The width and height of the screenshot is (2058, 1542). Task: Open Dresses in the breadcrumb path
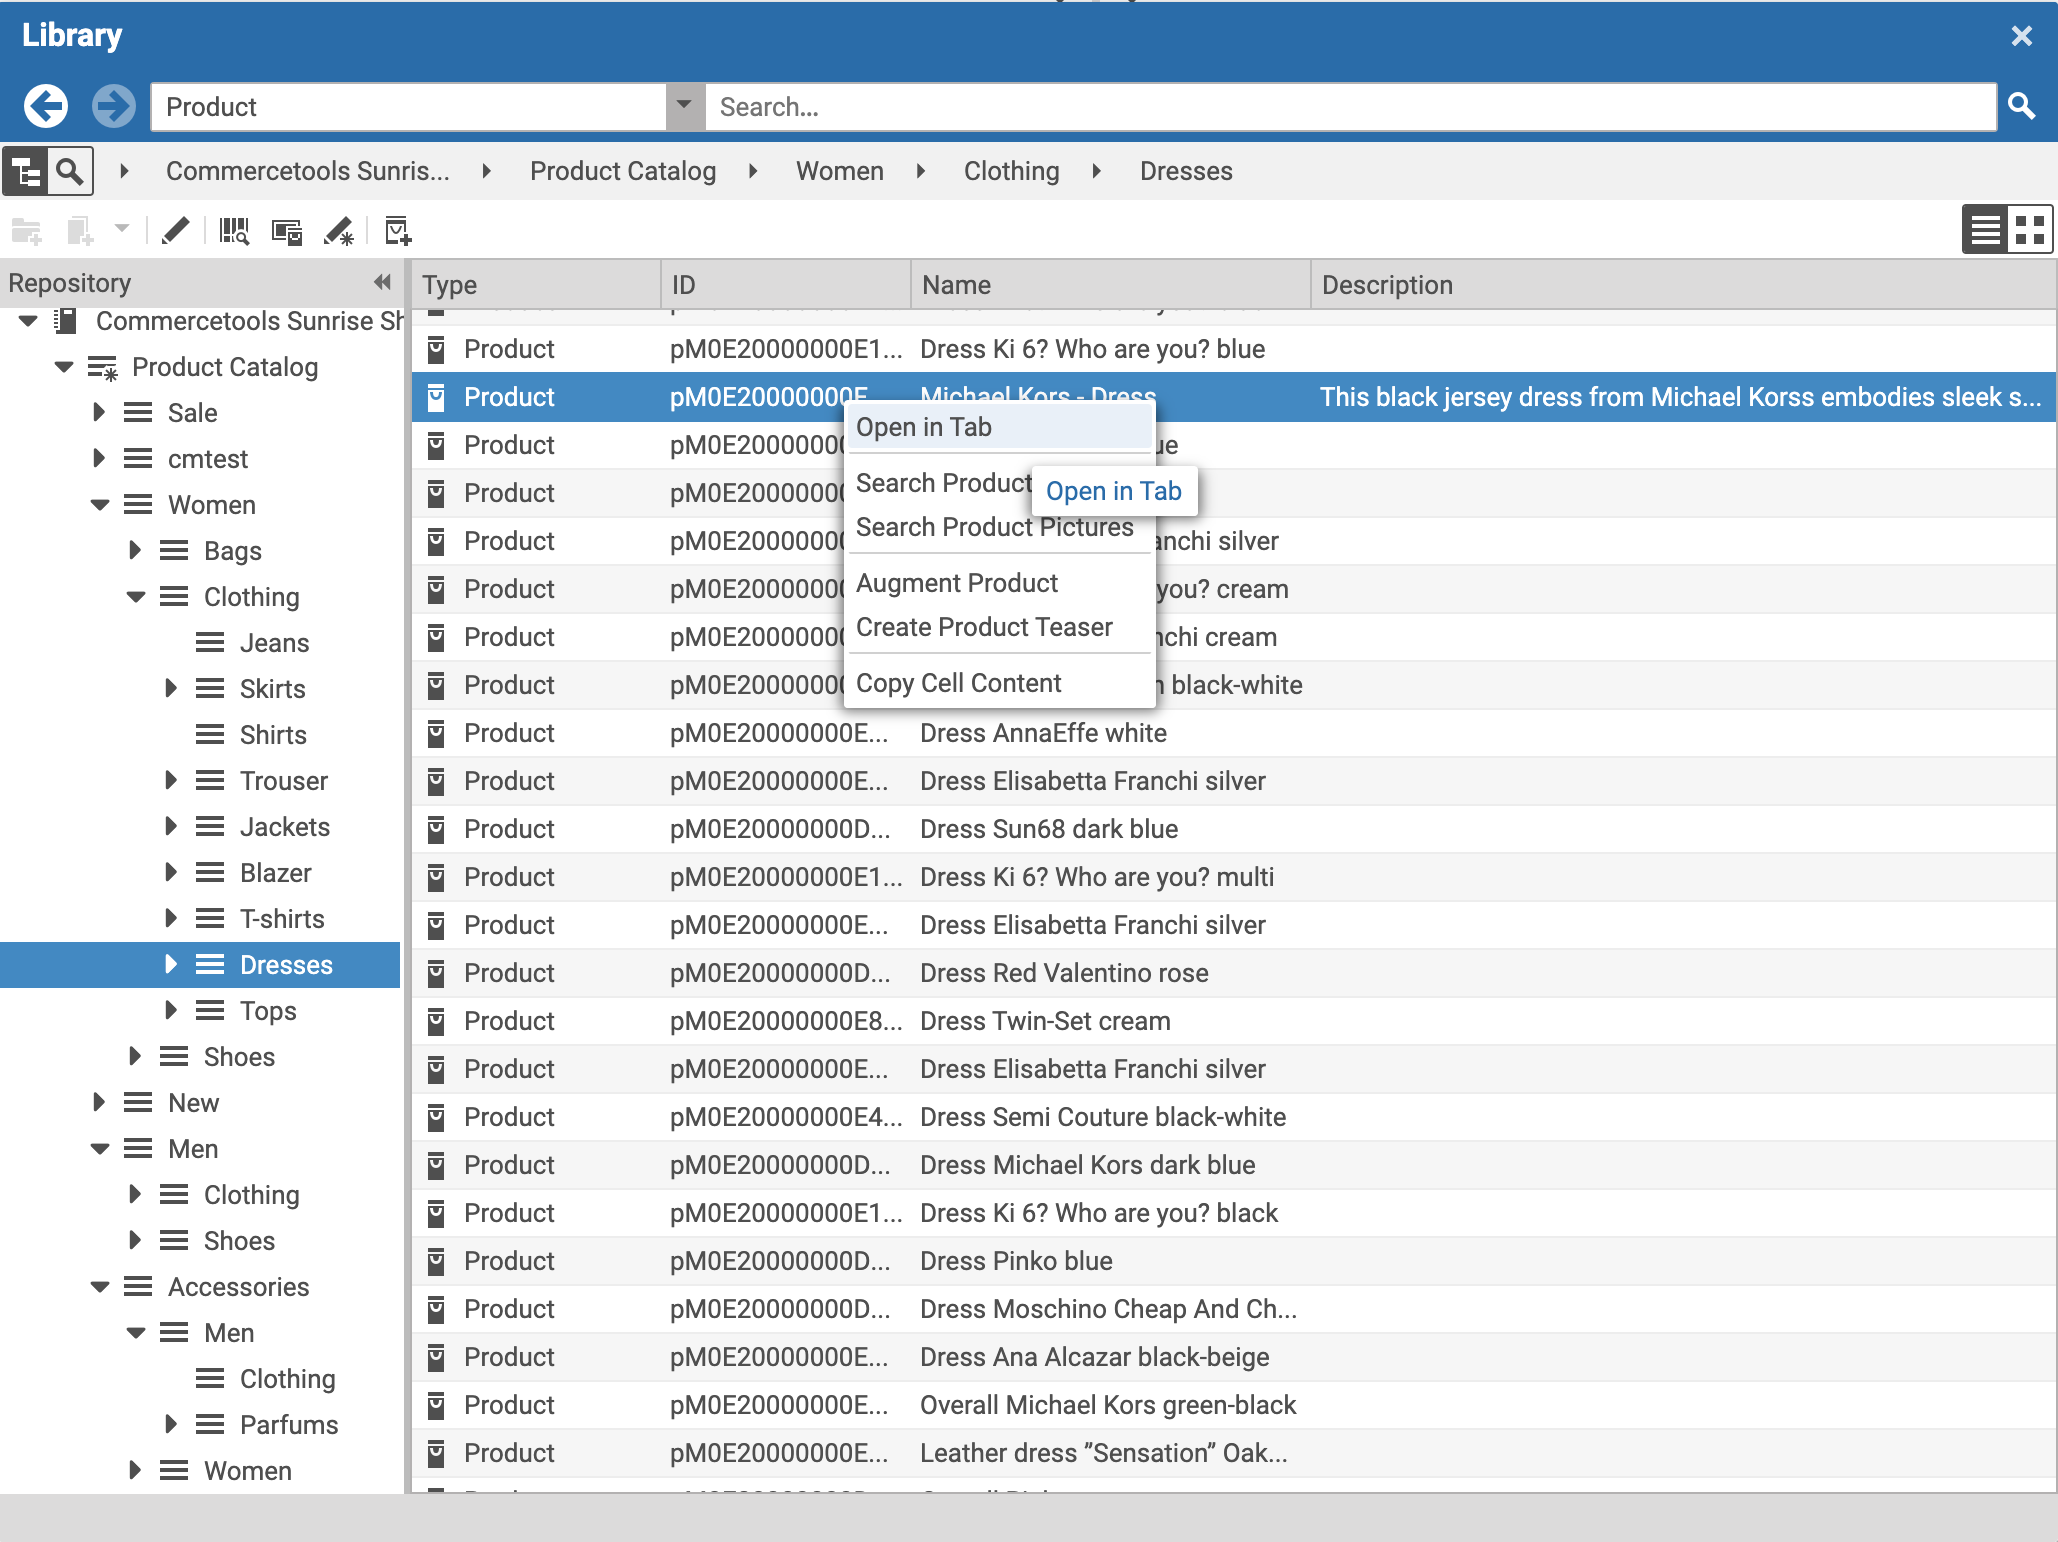coord(1186,171)
